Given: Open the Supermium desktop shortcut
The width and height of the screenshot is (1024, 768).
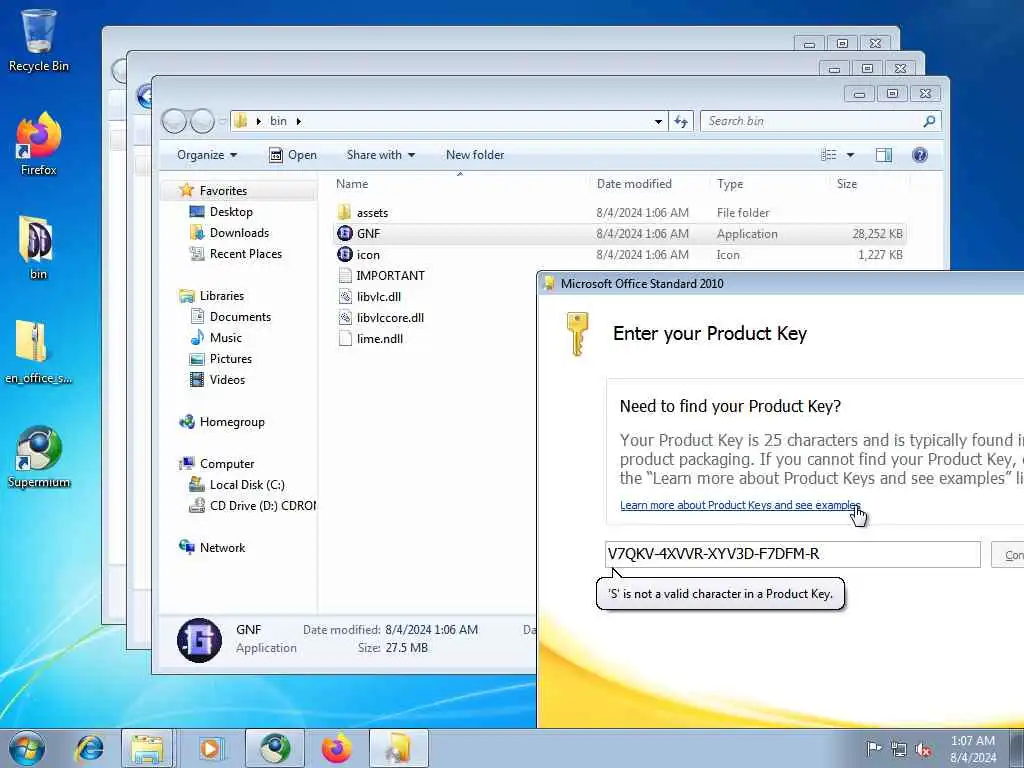Looking at the screenshot, I should pos(39,457).
